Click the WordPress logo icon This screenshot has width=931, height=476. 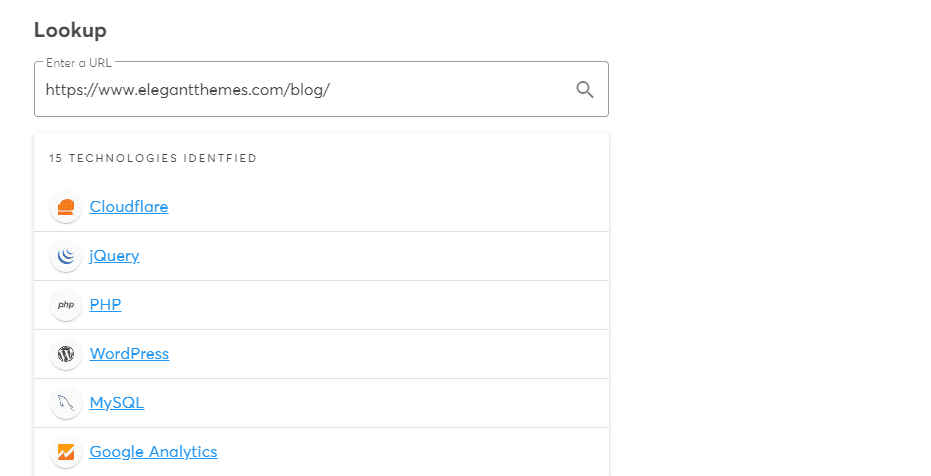click(x=66, y=354)
